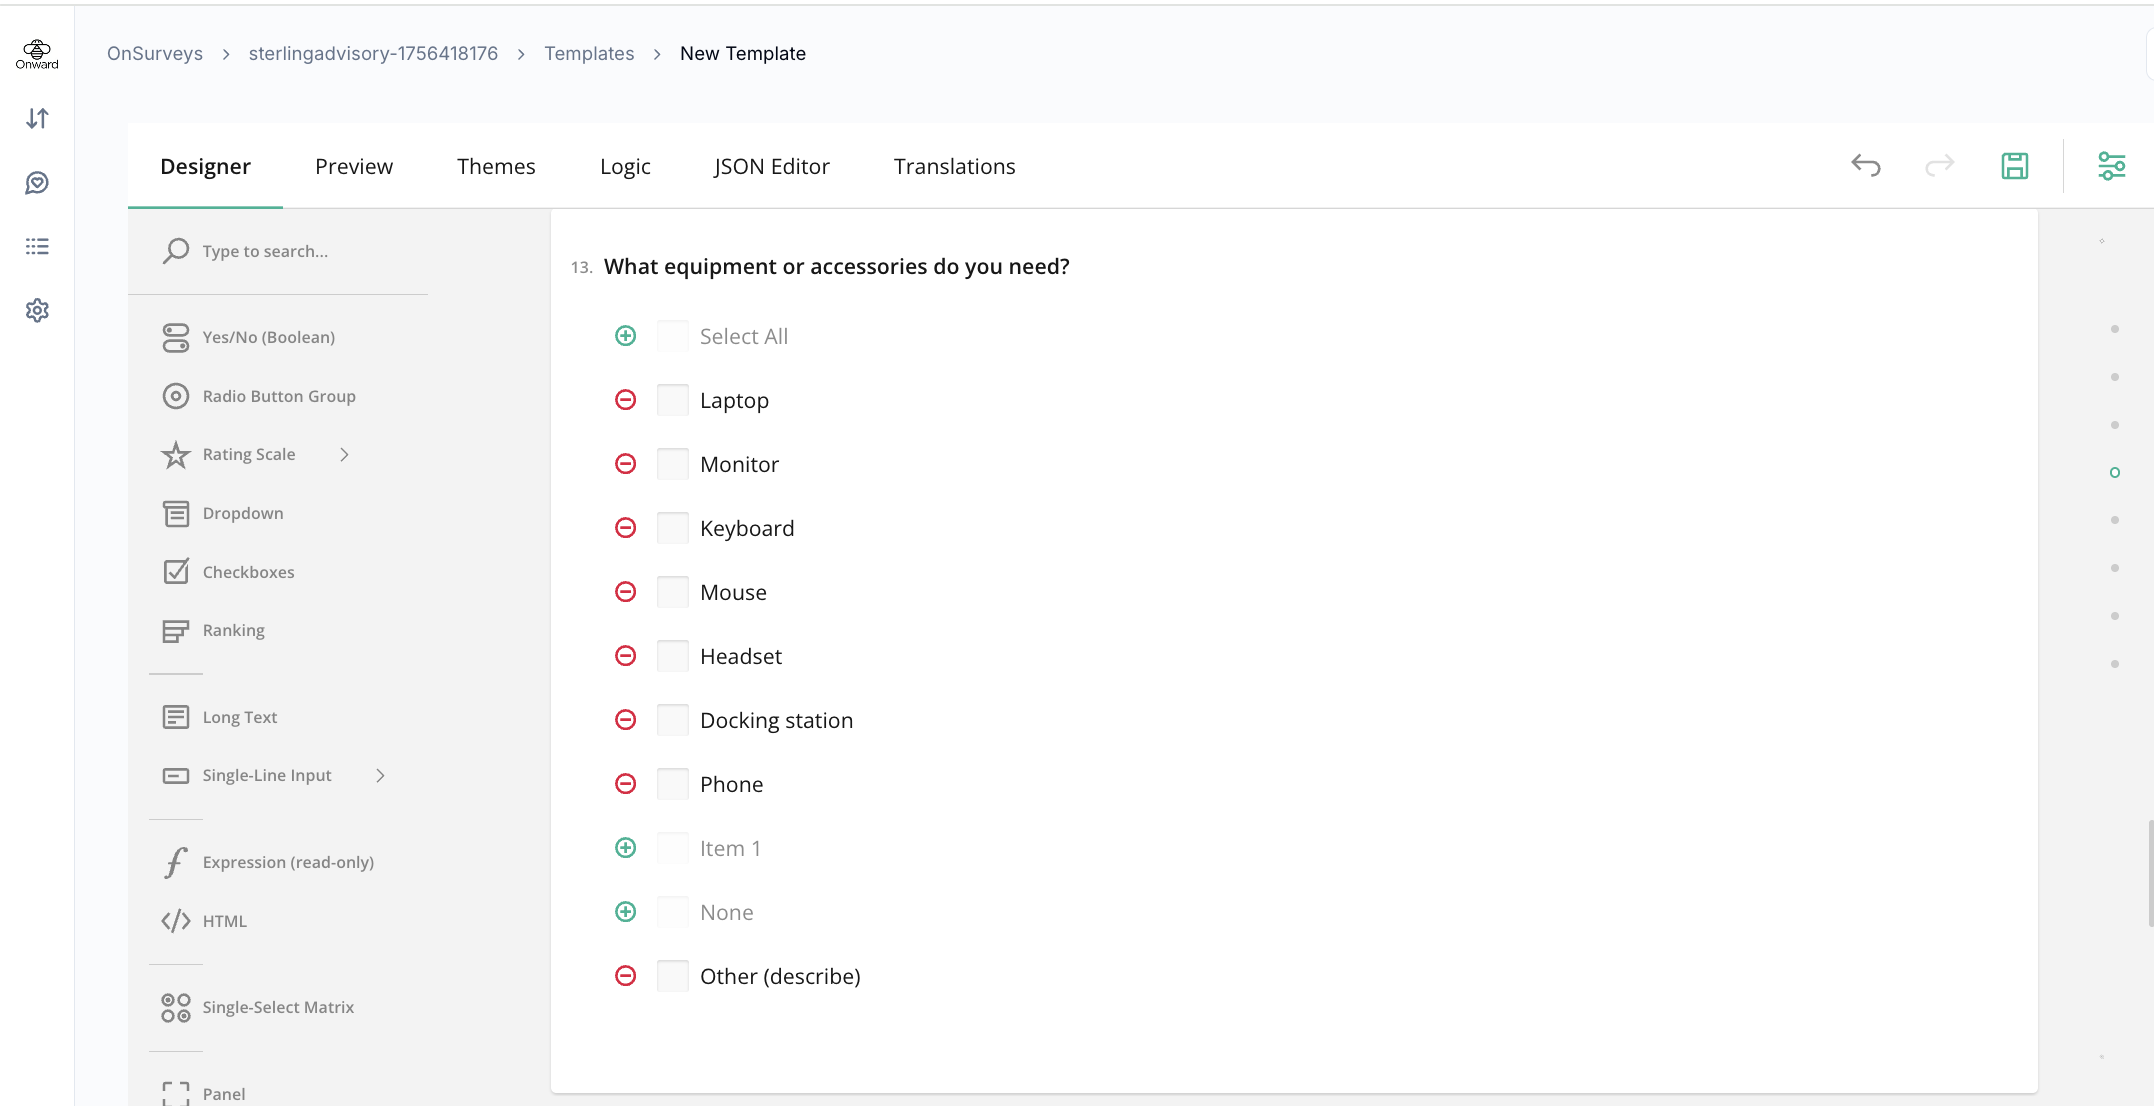Open the chat heart icon in sidebar

pyautogui.click(x=37, y=183)
